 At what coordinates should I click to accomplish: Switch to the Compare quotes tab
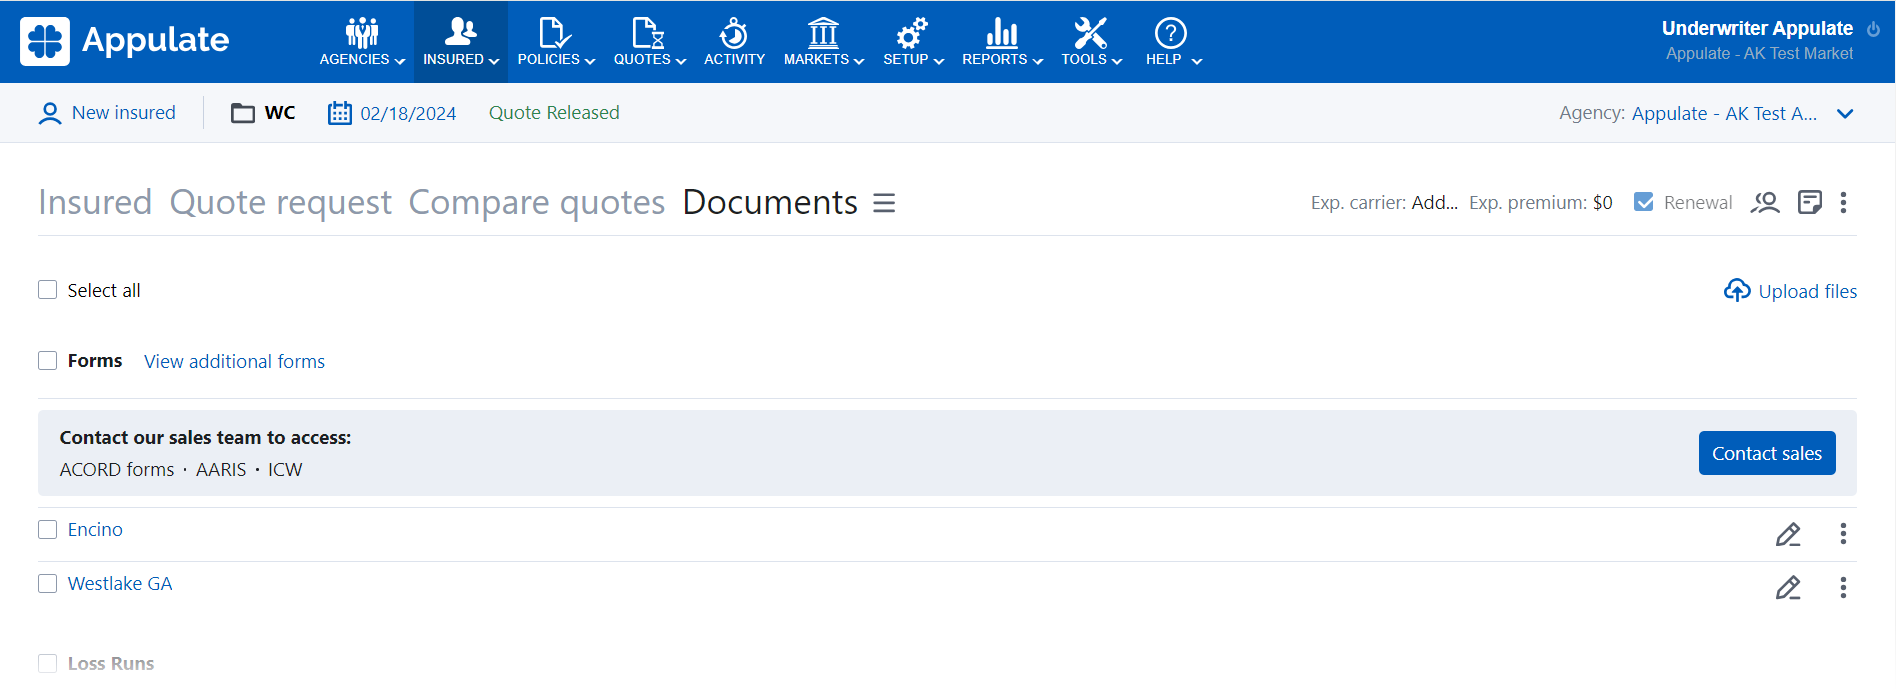pos(536,203)
